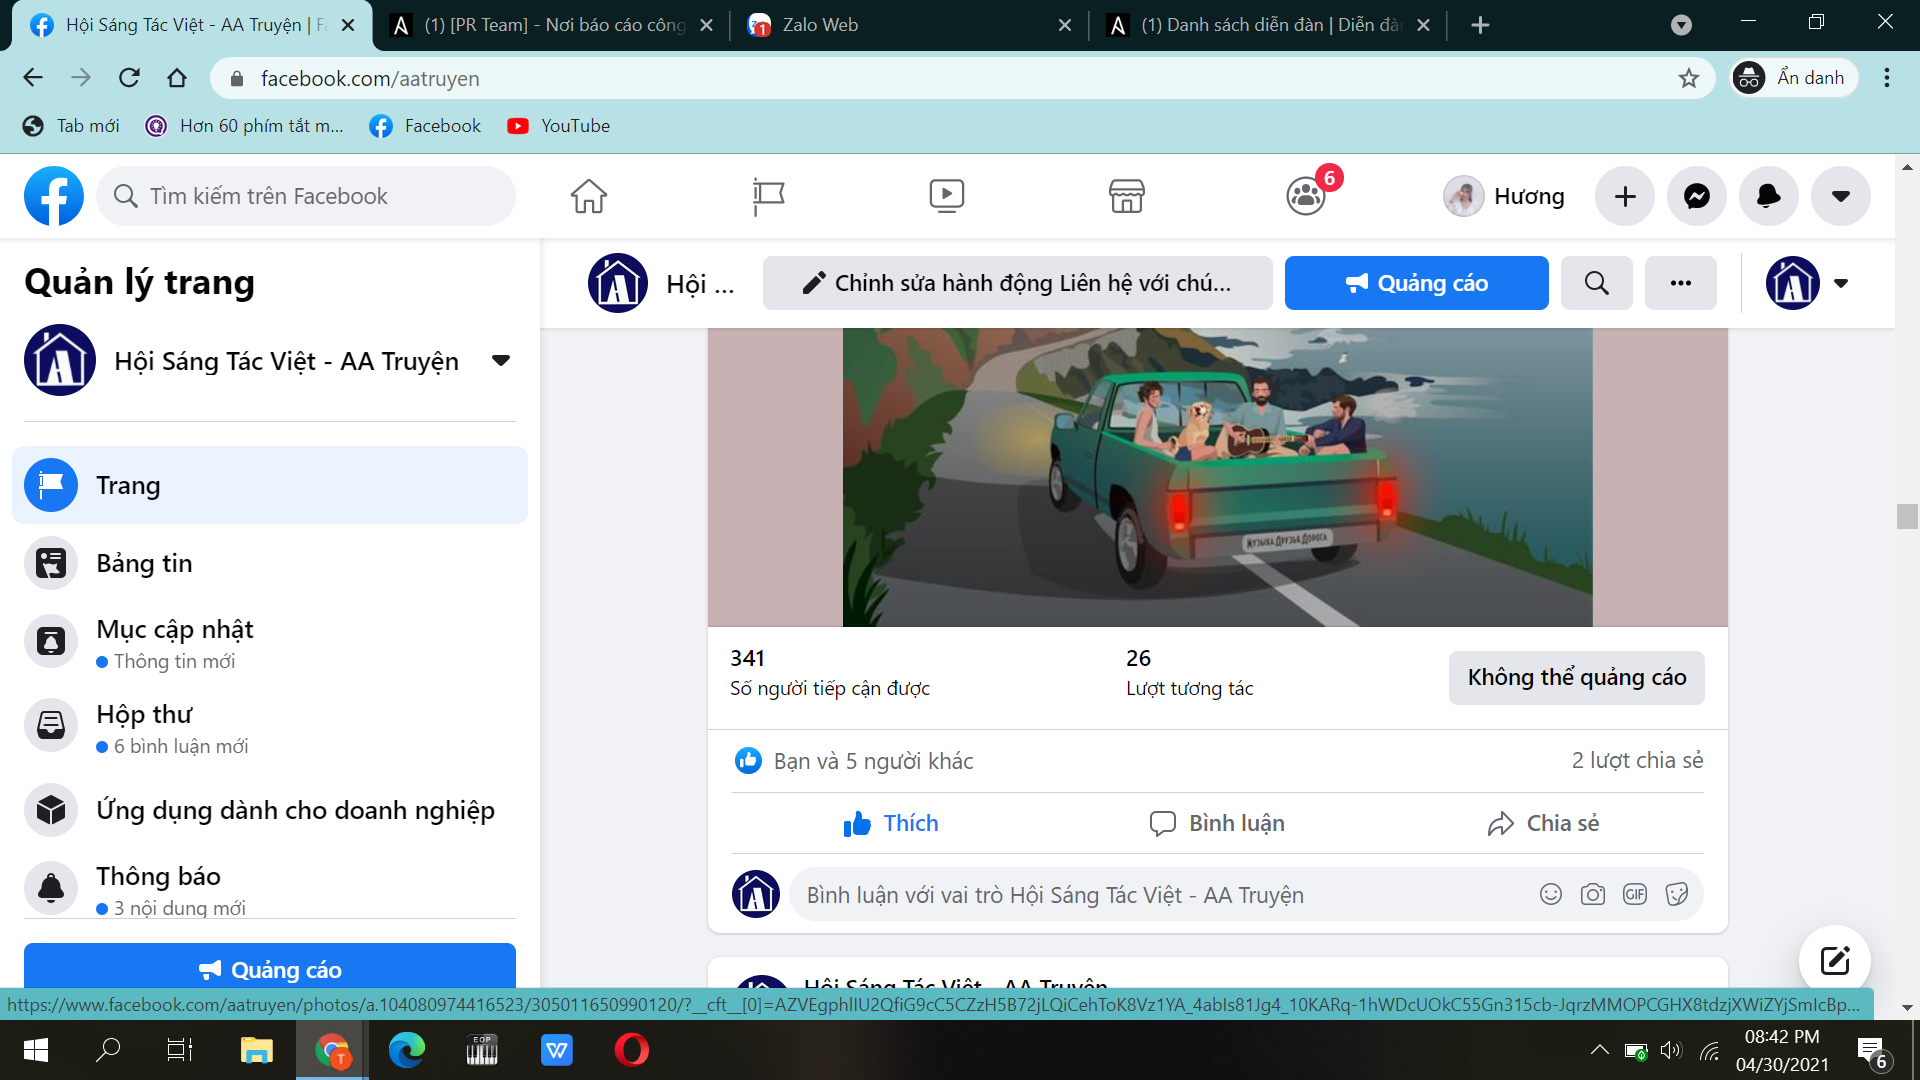This screenshot has height=1080, width=1920.
Task: Open the Account dropdown arrow
Action: pos(1840,196)
